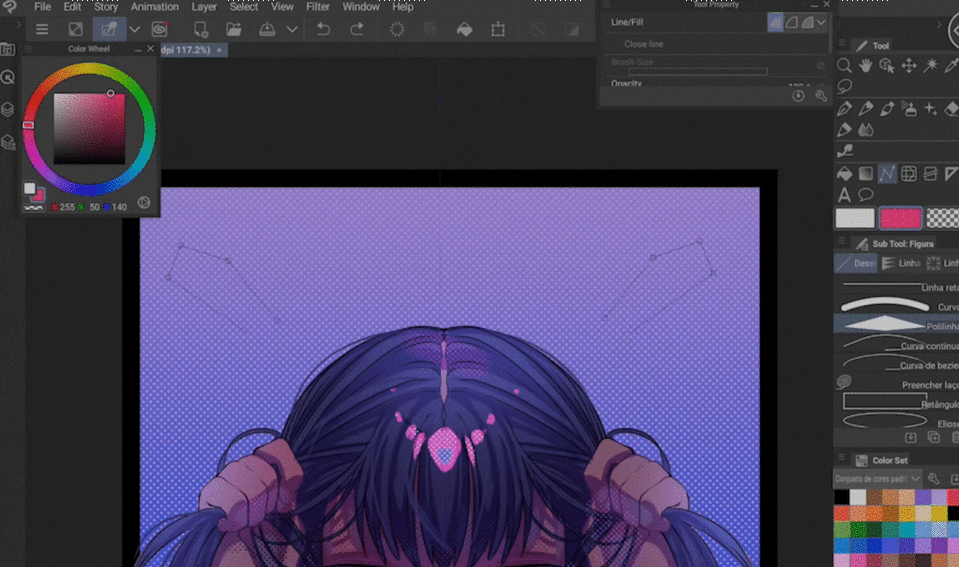Select the Curva de bezier sub tool
Viewport: 960px width, 567px height.
click(x=897, y=364)
